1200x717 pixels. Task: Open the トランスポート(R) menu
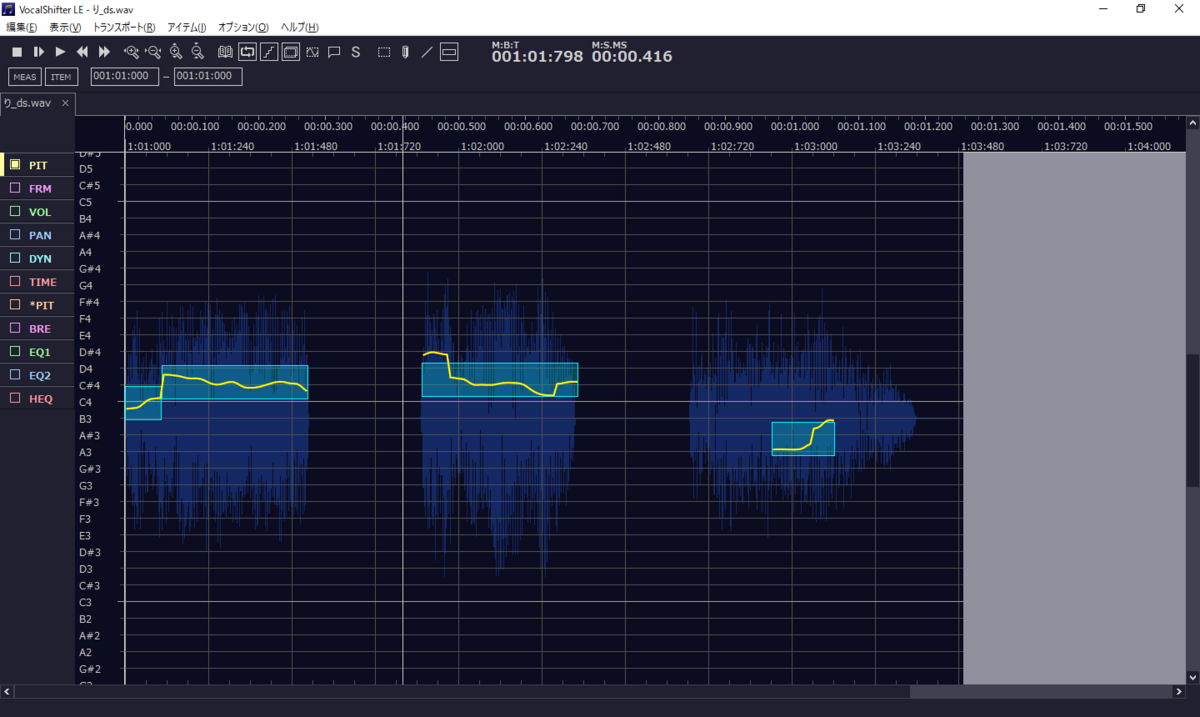(124, 27)
